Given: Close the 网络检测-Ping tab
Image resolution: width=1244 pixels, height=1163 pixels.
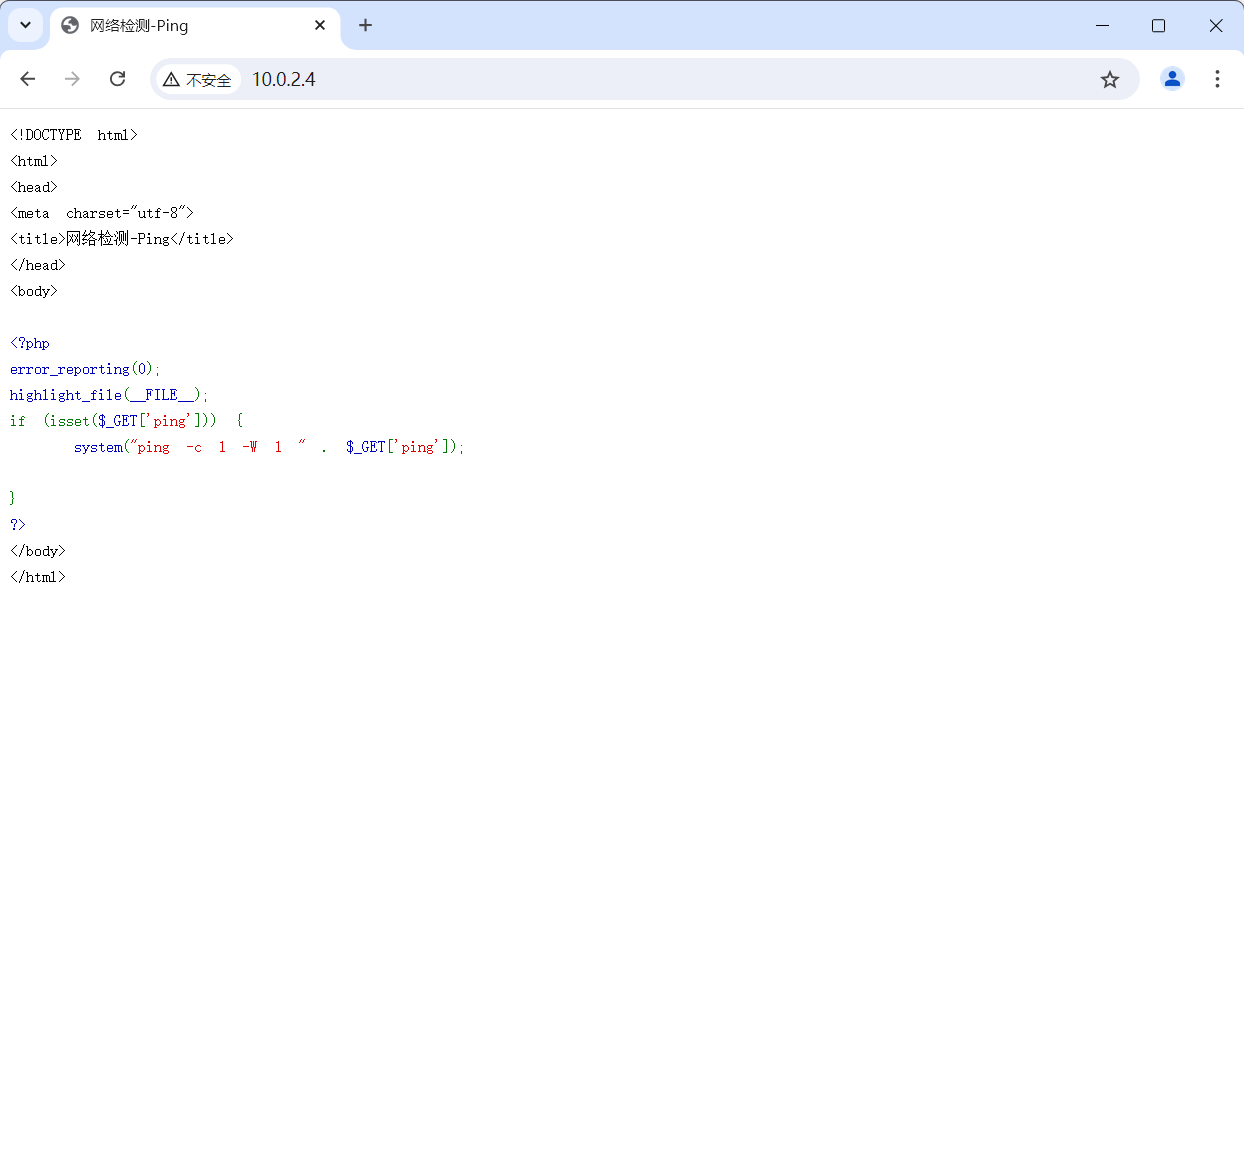Looking at the screenshot, I should pyautogui.click(x=320, y=25).
